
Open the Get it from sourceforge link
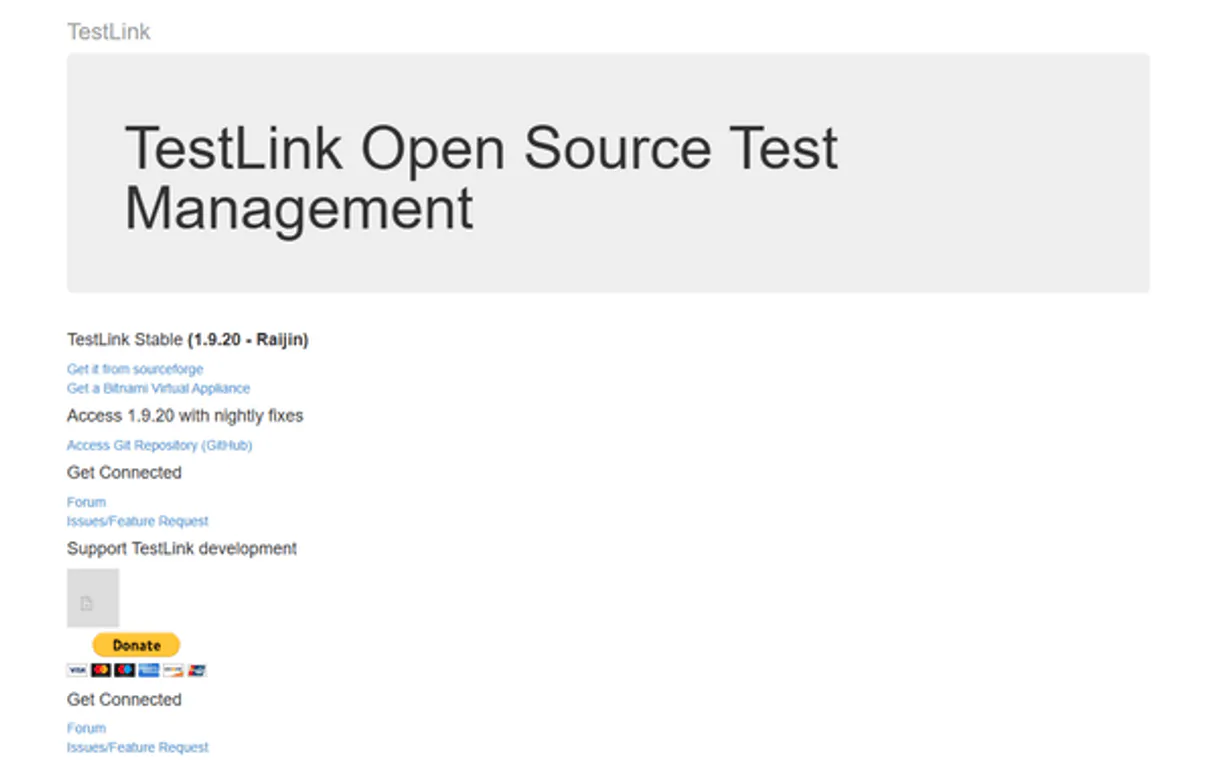point(134,368)
